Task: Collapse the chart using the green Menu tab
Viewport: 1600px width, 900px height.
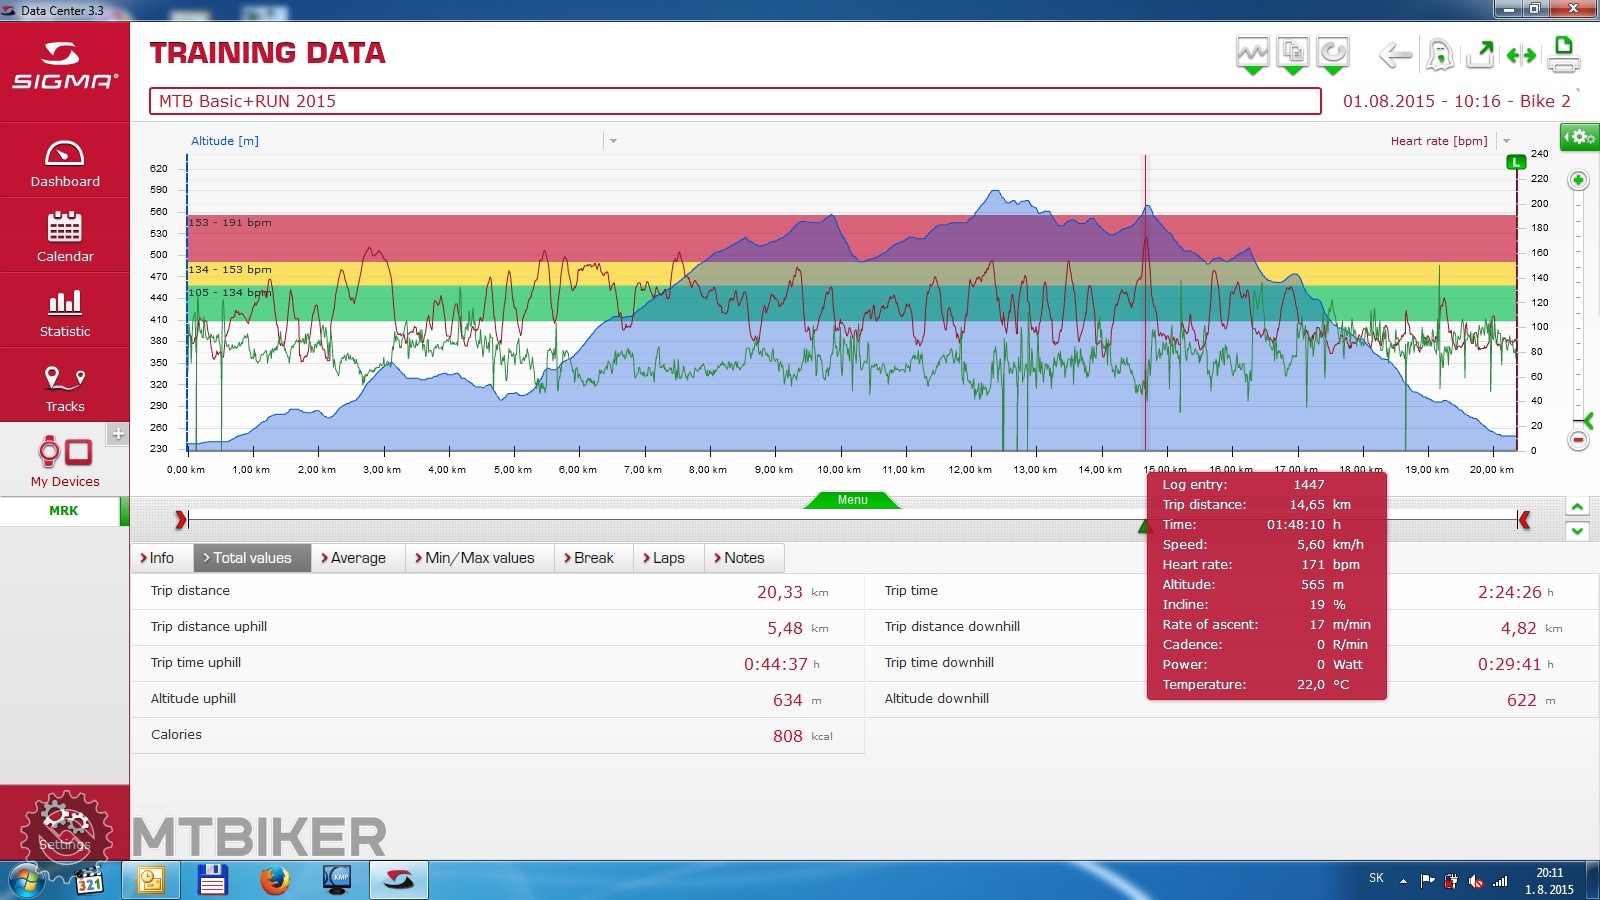Action: [852, 500]
